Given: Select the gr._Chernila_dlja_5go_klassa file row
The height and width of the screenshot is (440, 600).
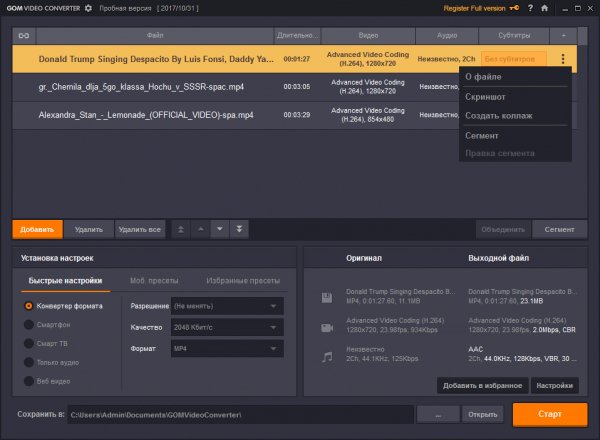Looking at the screenshot, I should (295, 87).
